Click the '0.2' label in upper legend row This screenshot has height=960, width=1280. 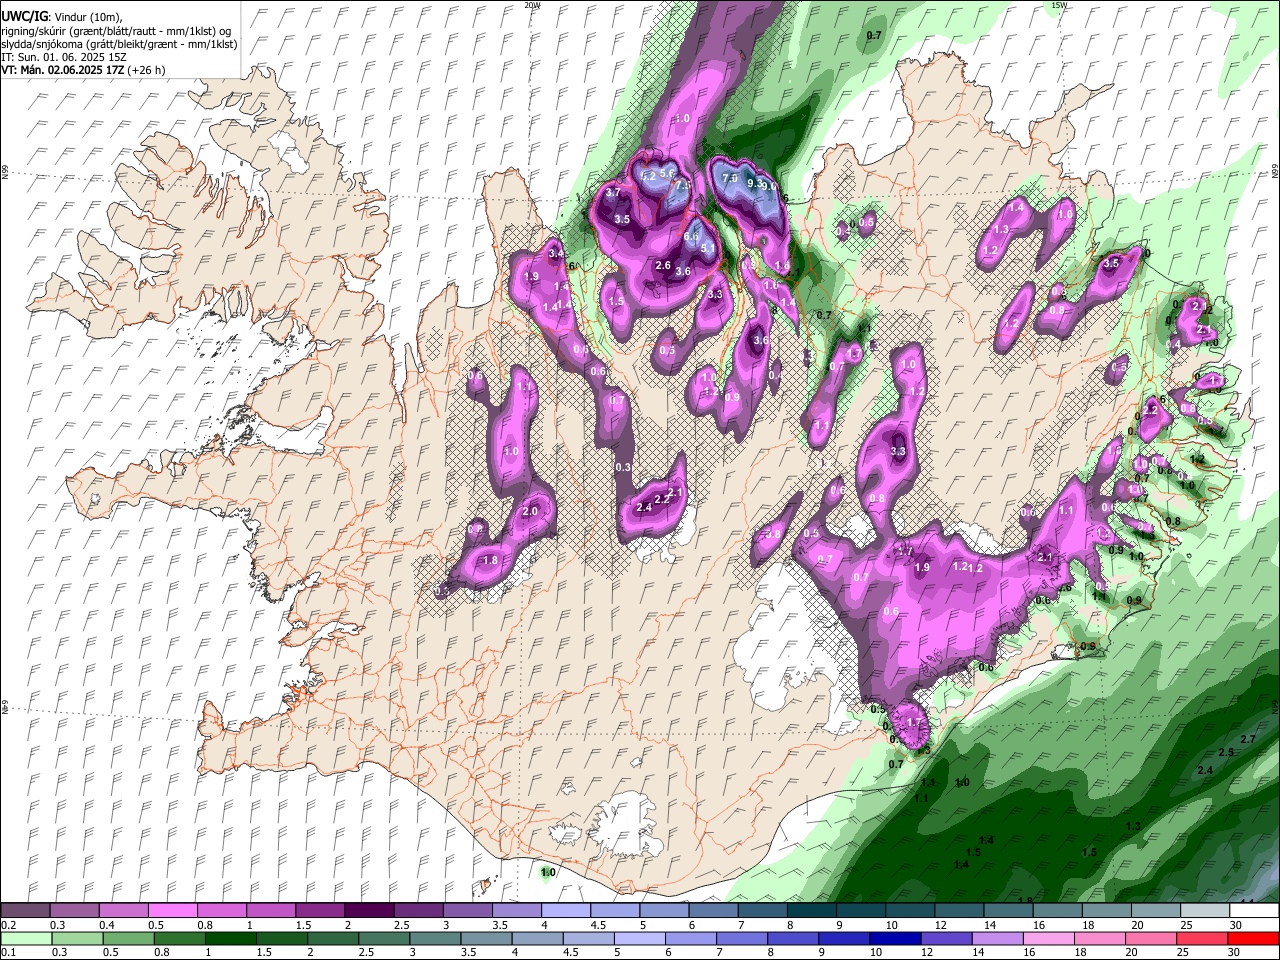click(x=8, y=925)
